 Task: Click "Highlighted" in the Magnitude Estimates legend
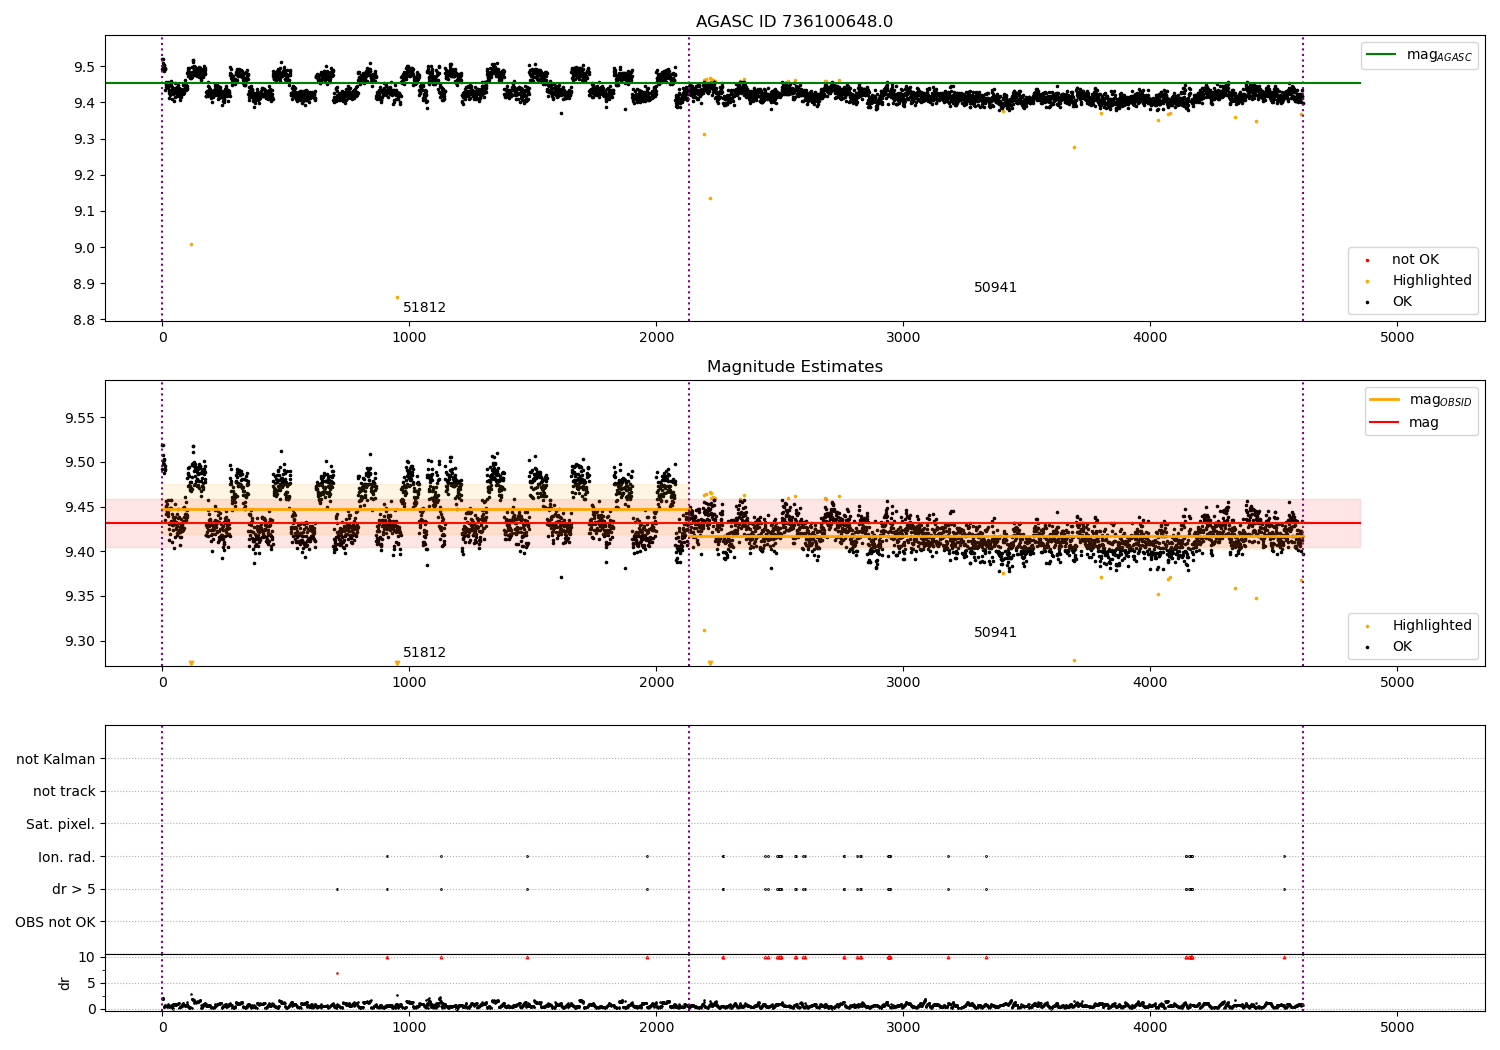(x=1431, y=626)
